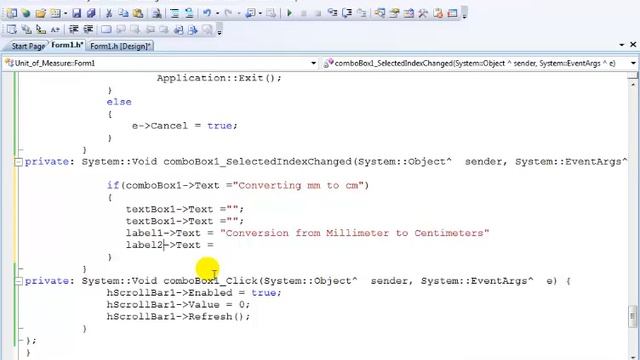Image resolution: width=640 pixels, height=360 pixels.
Task: Click the Step Into debug icon
Action: coord(333,13)
